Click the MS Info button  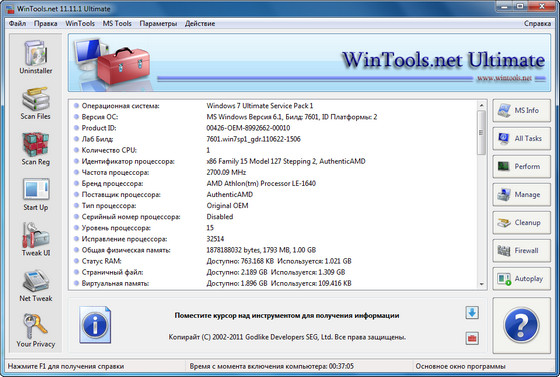[x=521, y=111]
